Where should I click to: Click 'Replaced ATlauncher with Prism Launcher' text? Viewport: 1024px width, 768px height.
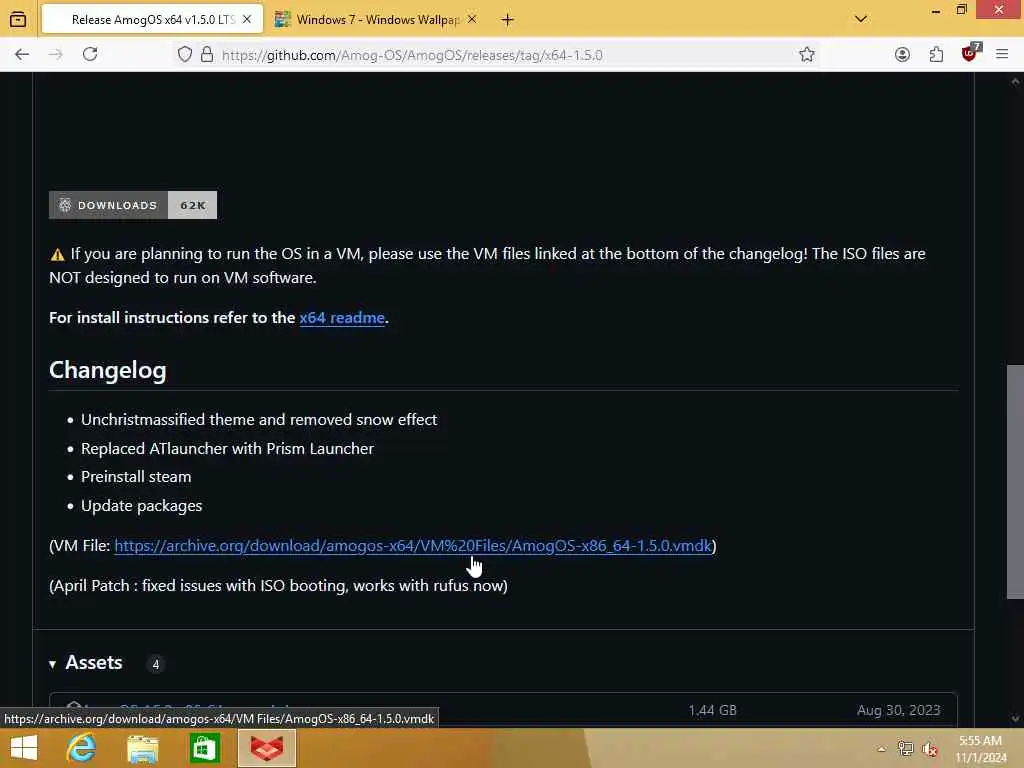point(227,449)
